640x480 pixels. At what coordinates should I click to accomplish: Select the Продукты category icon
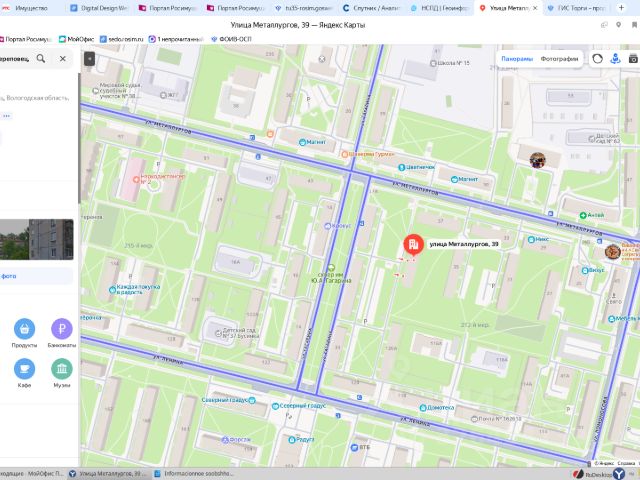pos(24,329)
